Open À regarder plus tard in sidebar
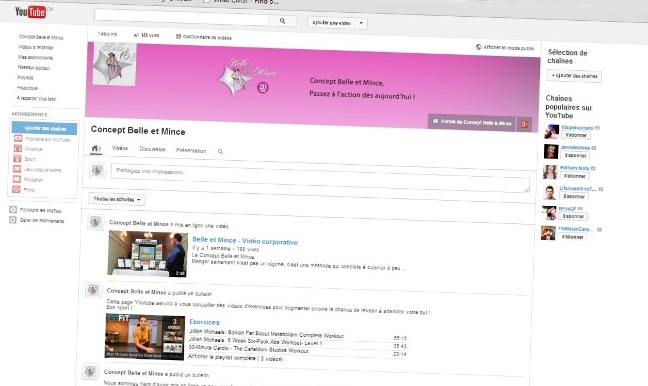This screenshot has width=648, height=386. point(36,98)
